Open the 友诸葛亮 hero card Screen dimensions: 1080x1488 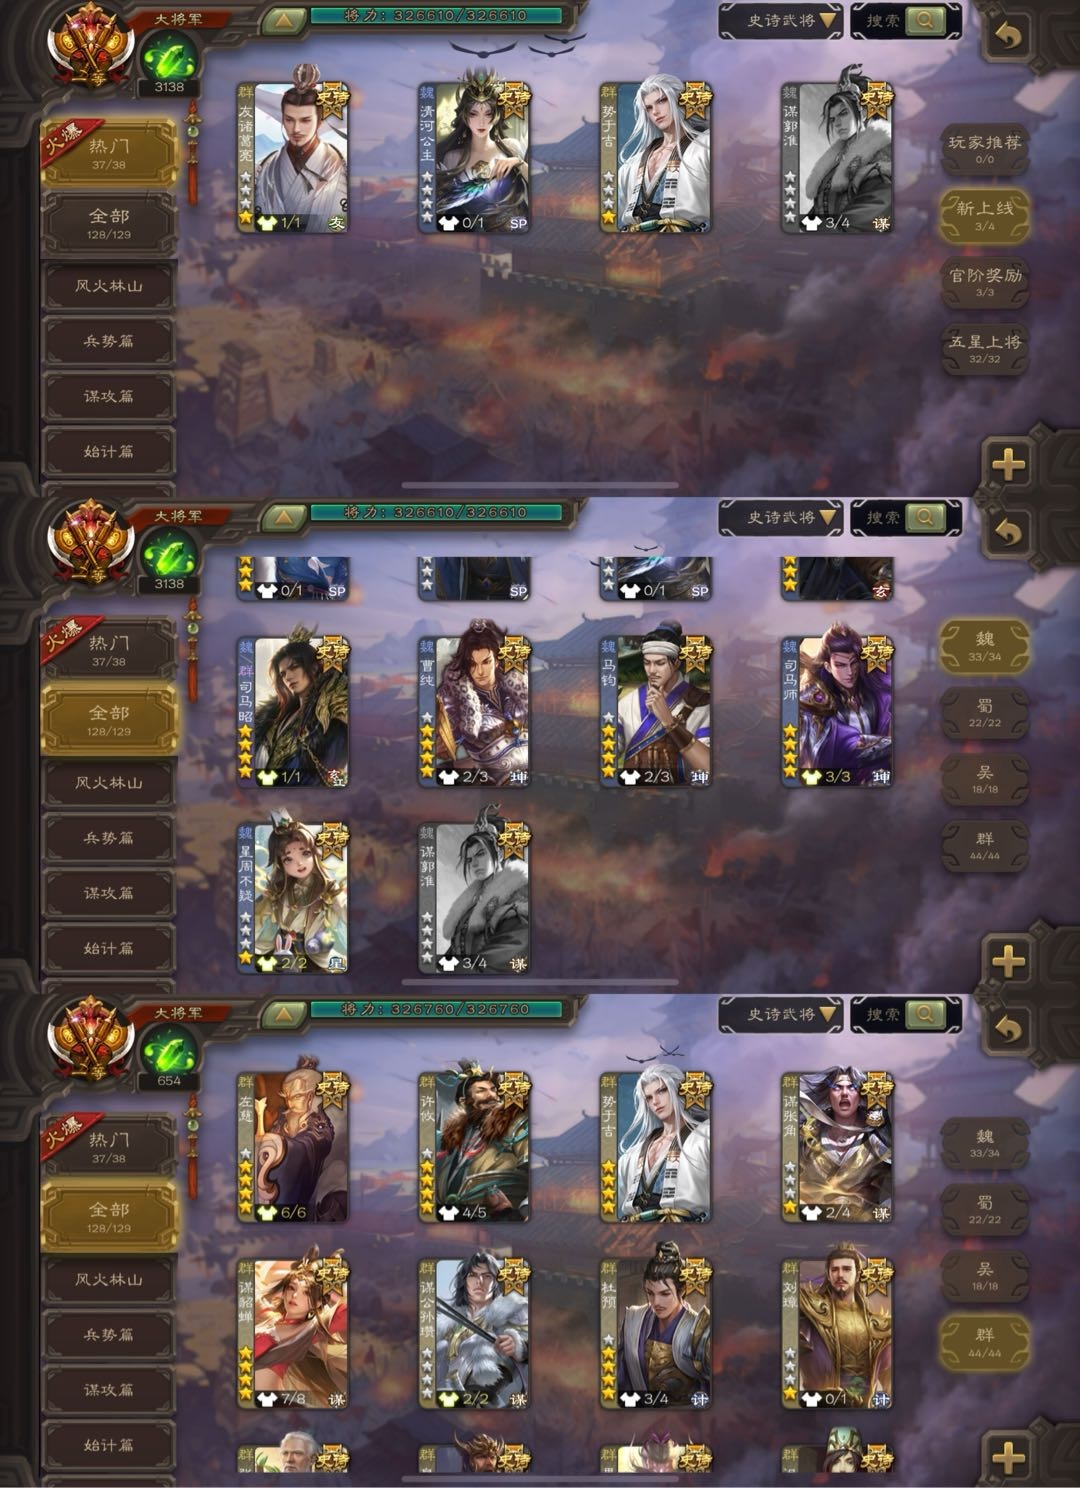pyautogui.click(x=293, y=157)
